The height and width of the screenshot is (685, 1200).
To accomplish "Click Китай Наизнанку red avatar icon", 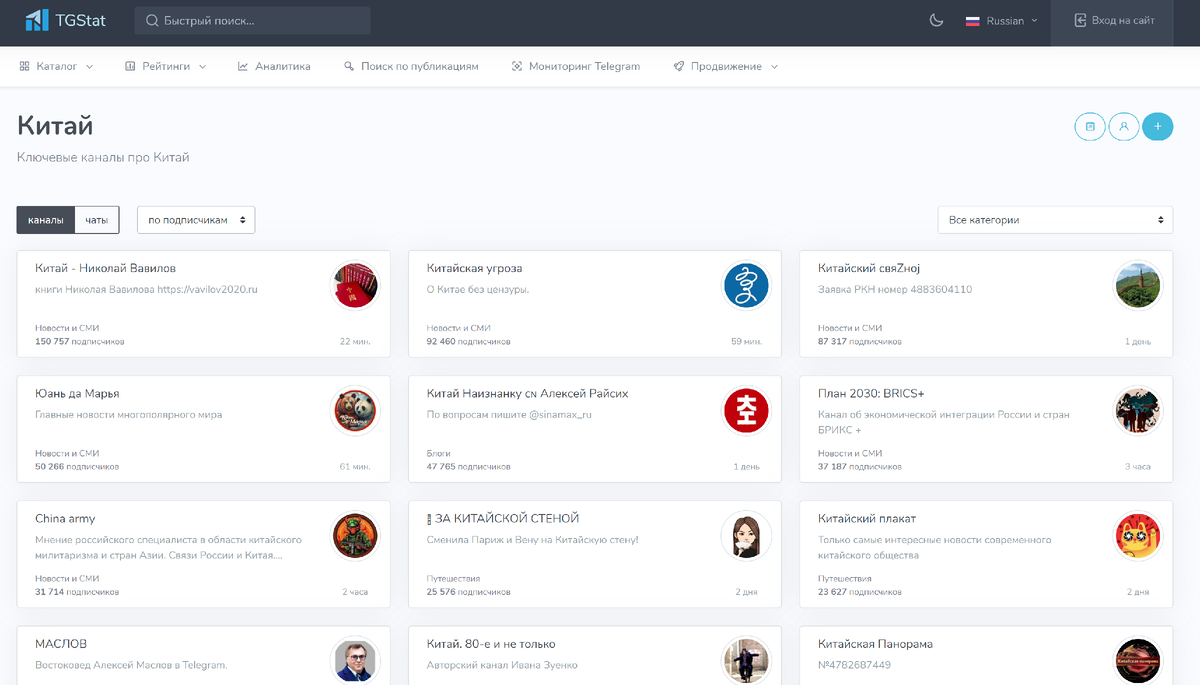I will [746, 411].
